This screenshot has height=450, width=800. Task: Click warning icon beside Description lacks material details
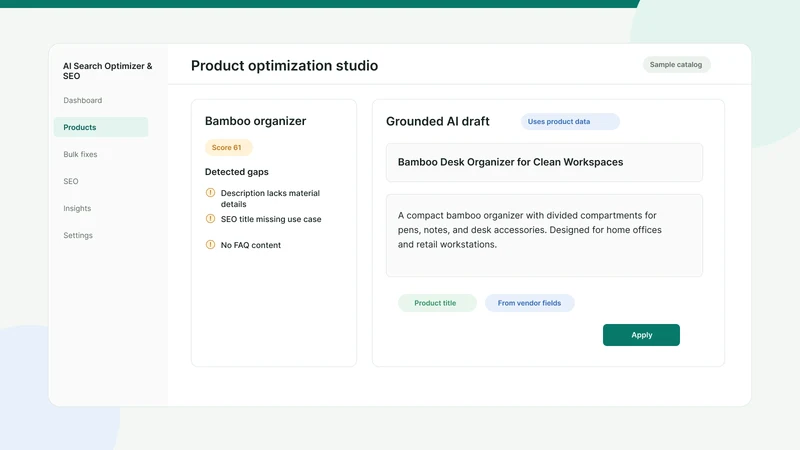210,193
